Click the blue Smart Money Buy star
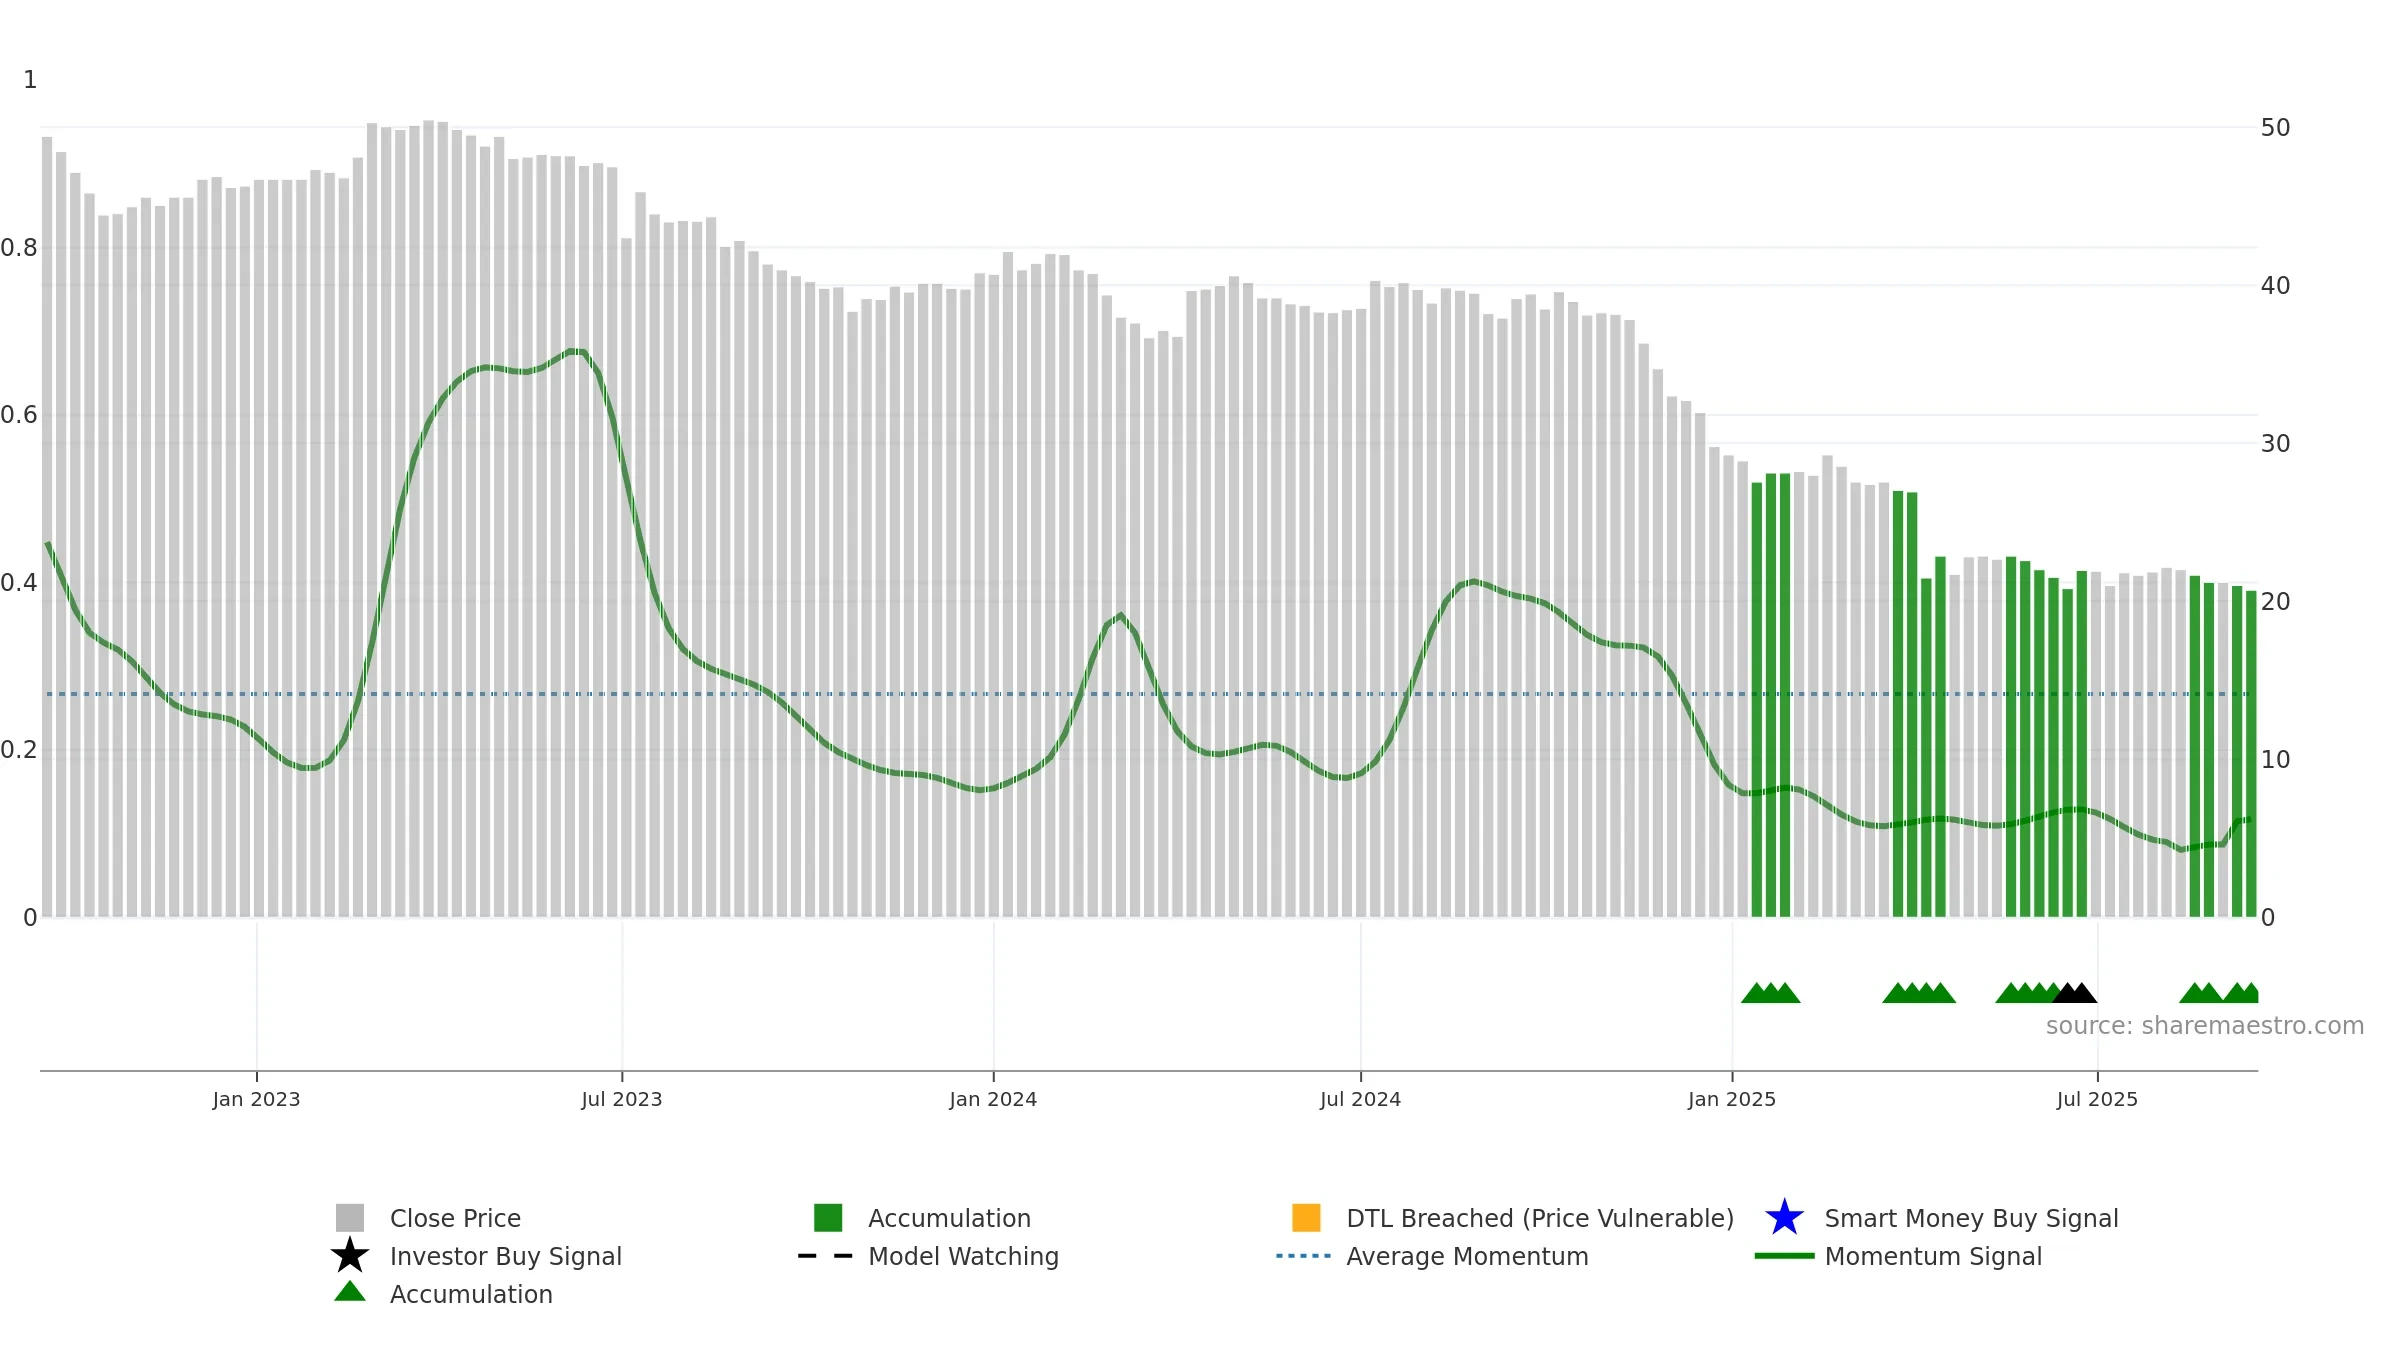2400x1350 pixels. [1785, 1217]
